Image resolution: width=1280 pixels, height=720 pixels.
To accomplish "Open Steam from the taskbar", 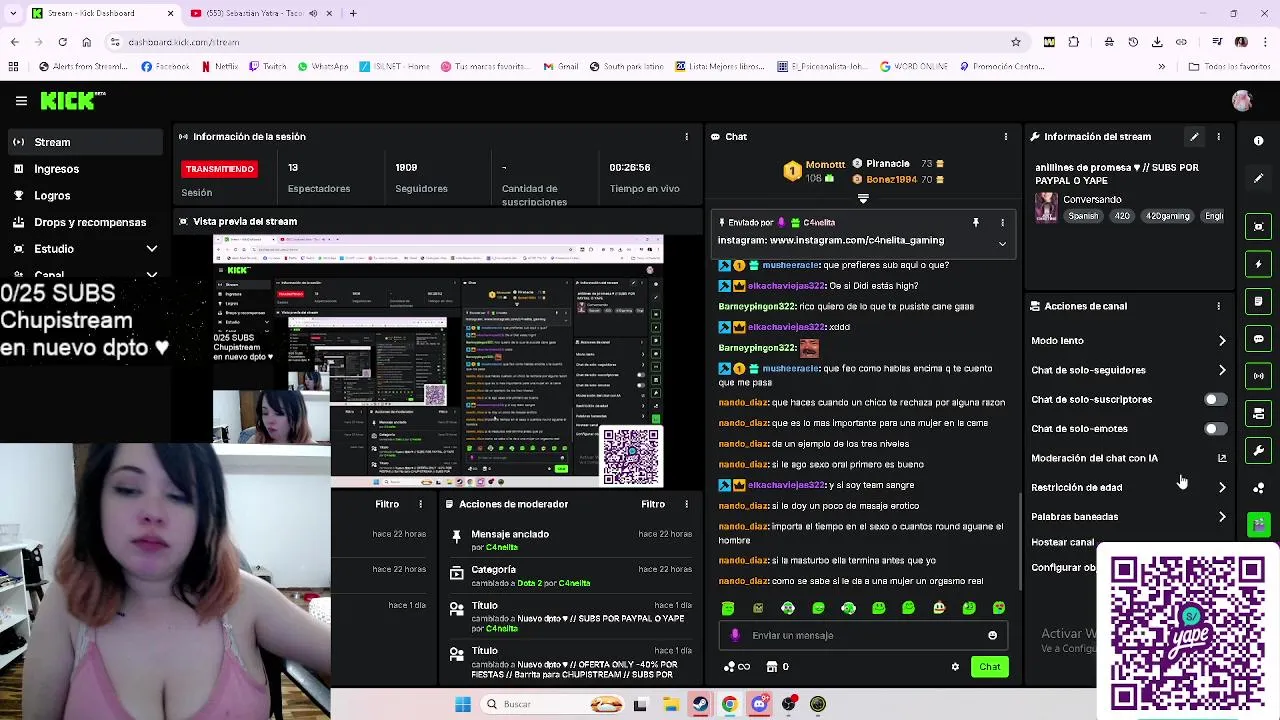I will pyautogui.click(x=700, y=704).
